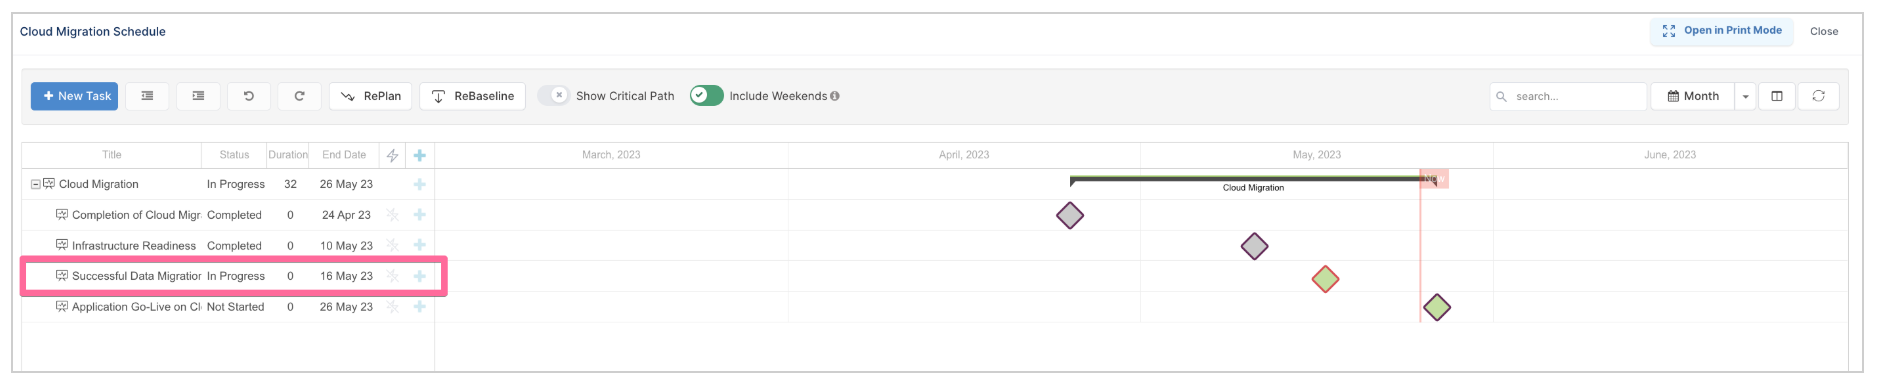This screenshot has width=1882, height=380.
Task: Click the ReBaseline button
Action: point(472,96)
